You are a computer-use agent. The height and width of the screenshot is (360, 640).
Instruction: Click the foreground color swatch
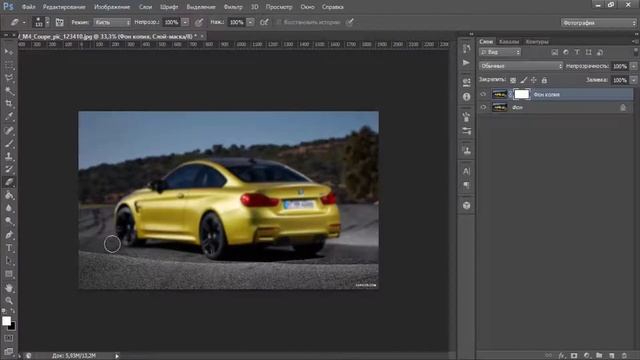click(x=6, y=321)
